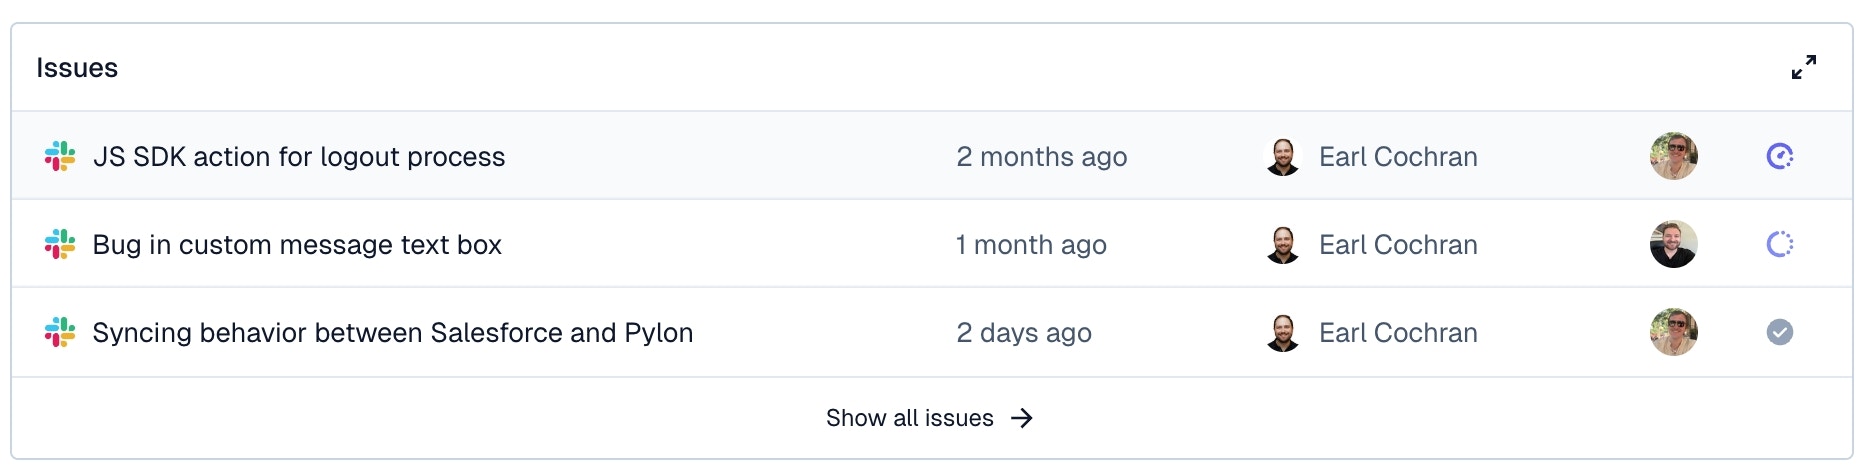Screen dimensions: 1872x474
Task: Expand the Issues panel to fullscreen
Action: [x=1804, y=67]
